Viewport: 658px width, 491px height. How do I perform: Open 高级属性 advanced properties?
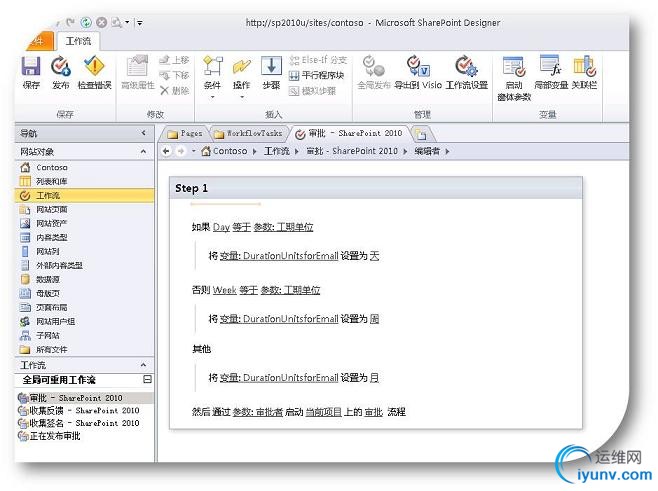point(138,72)
